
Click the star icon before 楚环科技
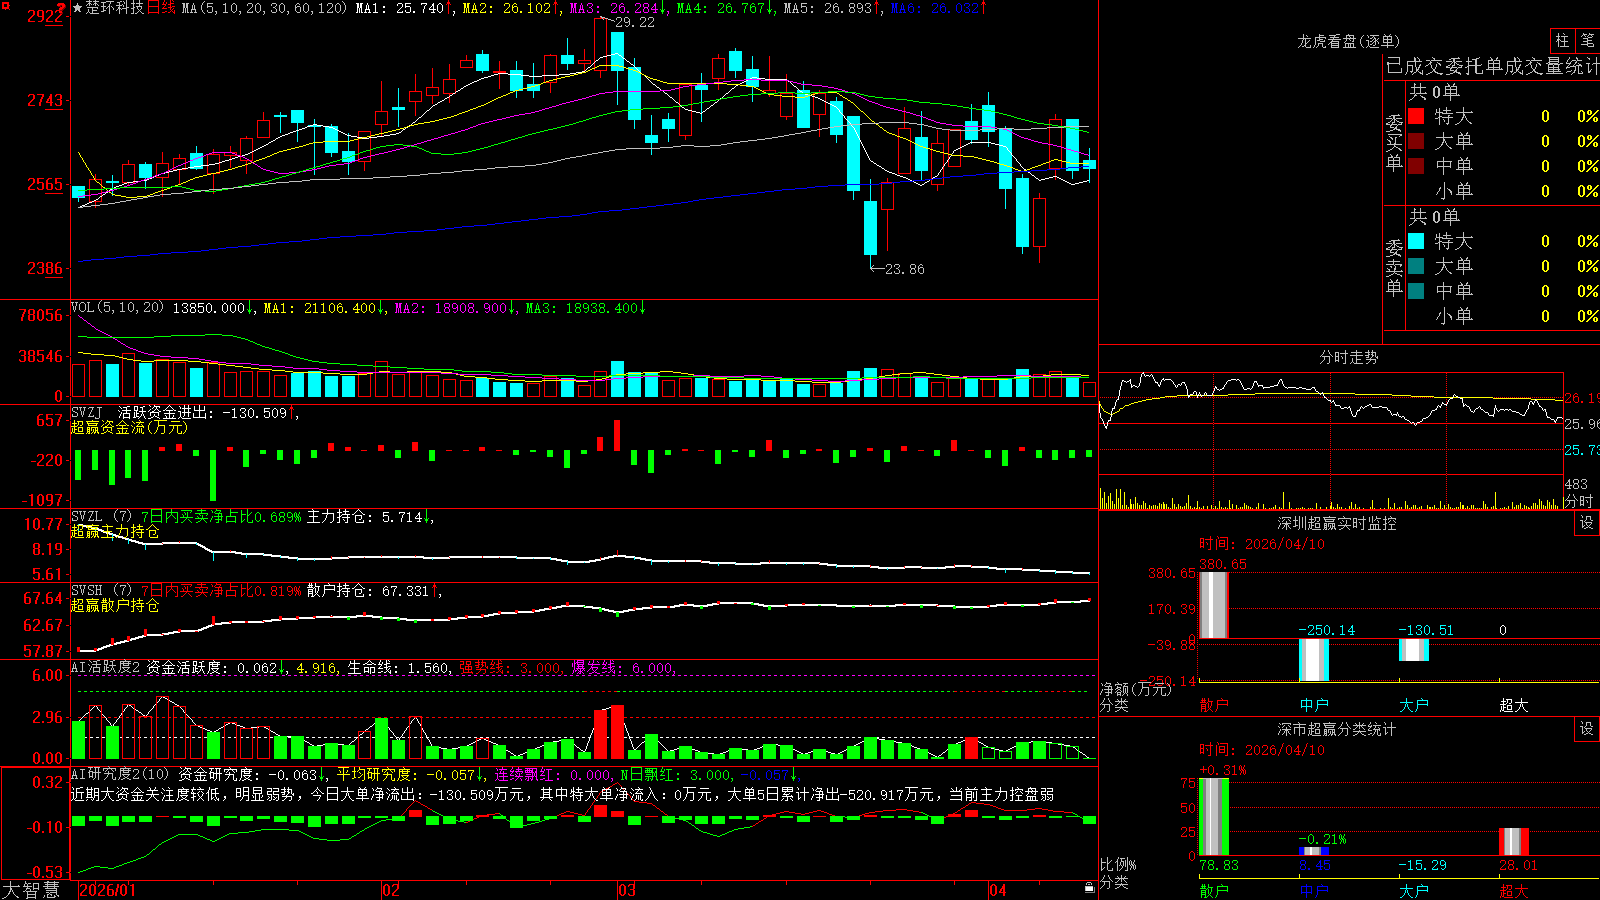click(78, 8)
